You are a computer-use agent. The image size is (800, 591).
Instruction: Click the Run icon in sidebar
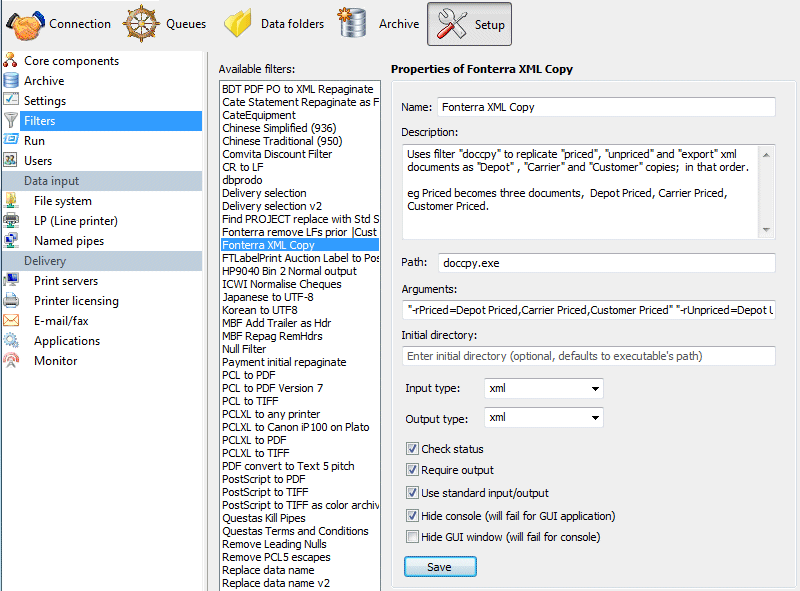pyautogui.click(x=11, y=140)
